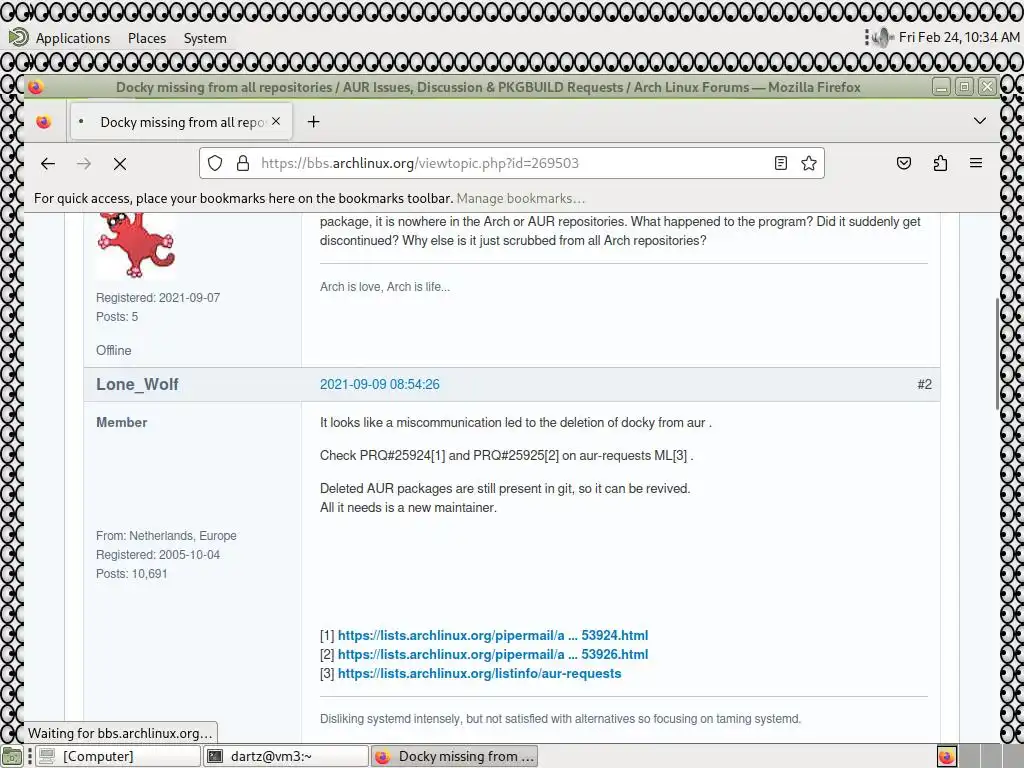Open Manage bookmarks link
Viewport: 1024px width, 768px height.
520,199
